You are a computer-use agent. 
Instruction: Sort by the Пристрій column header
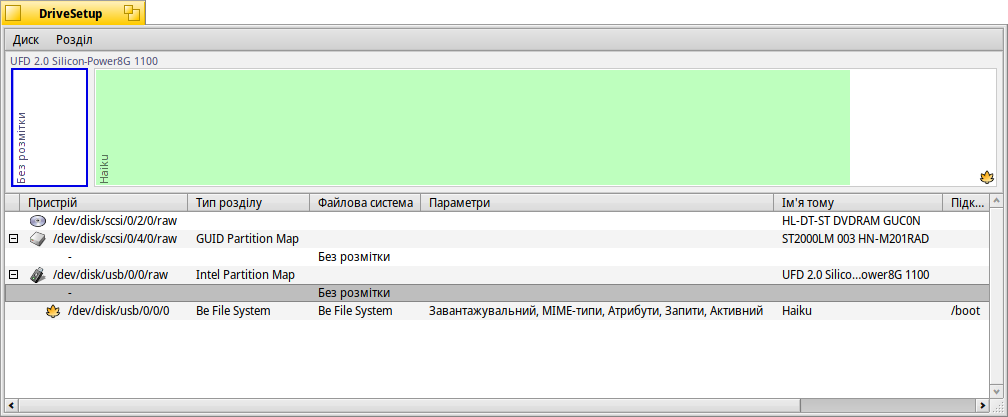[x=104, y=203]
